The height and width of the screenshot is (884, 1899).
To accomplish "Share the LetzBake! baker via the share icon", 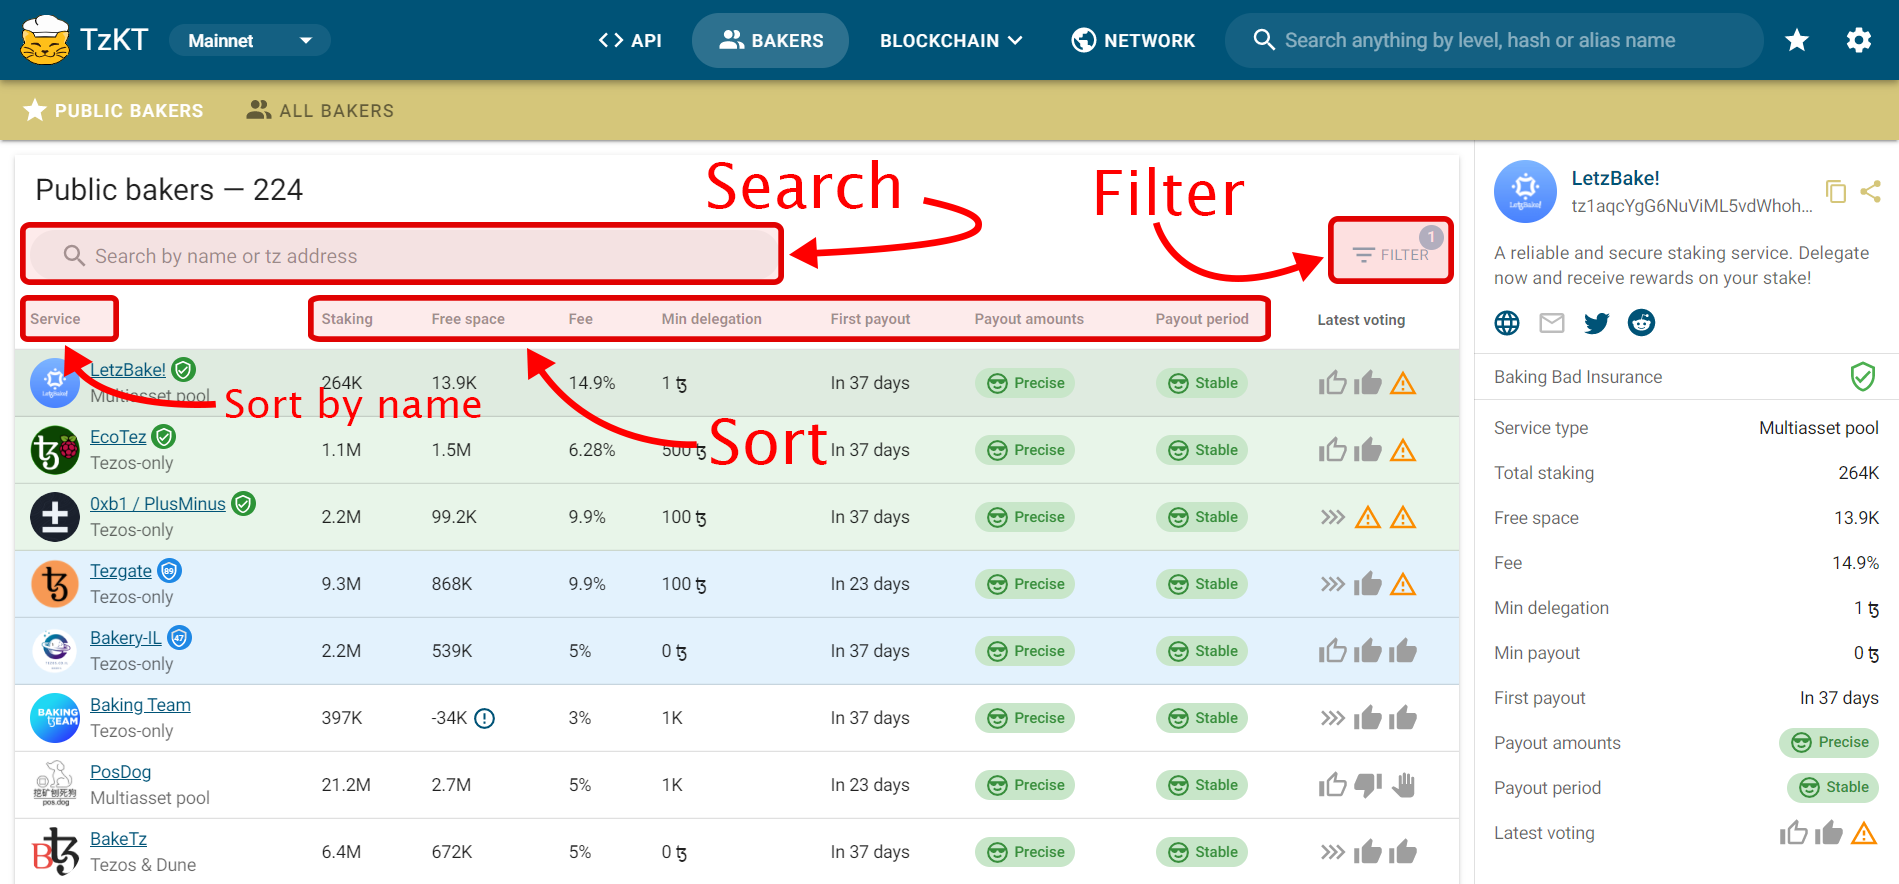I will click(1870, 191).
